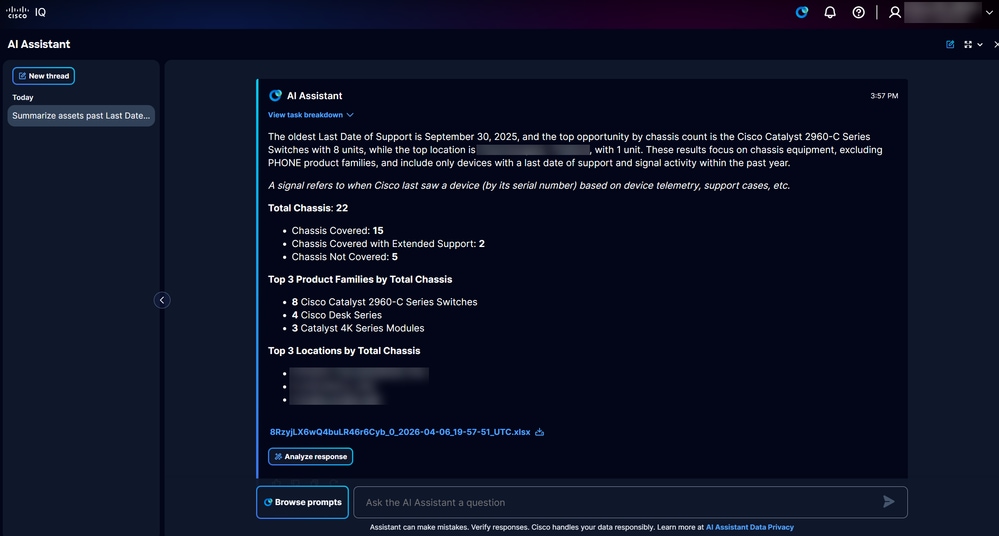Open the notifications bell
Screen dimensions: 999x536
830,12
